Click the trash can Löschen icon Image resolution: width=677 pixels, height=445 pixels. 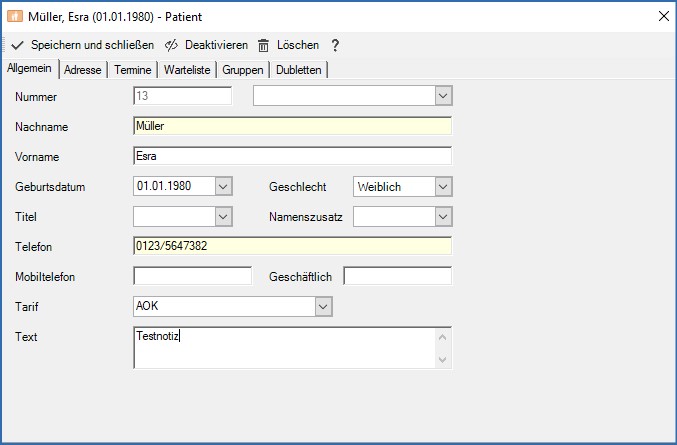pyautogui.click(x=263, y=45)
